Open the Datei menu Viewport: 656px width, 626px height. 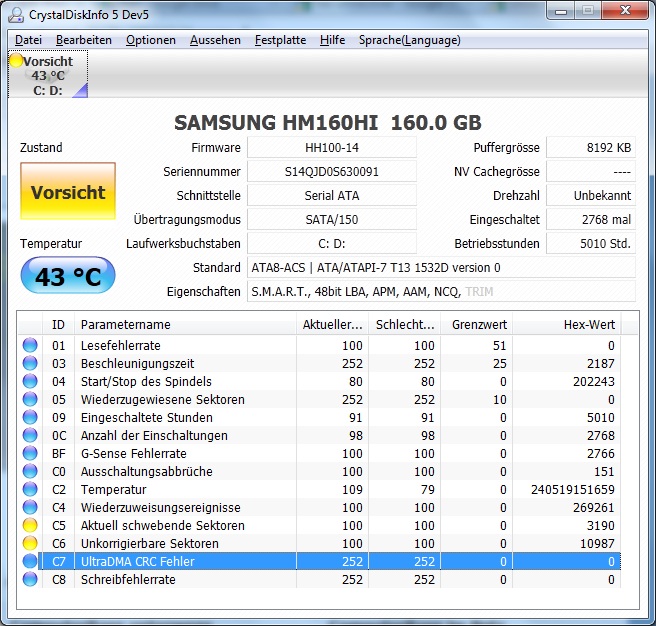28,40
